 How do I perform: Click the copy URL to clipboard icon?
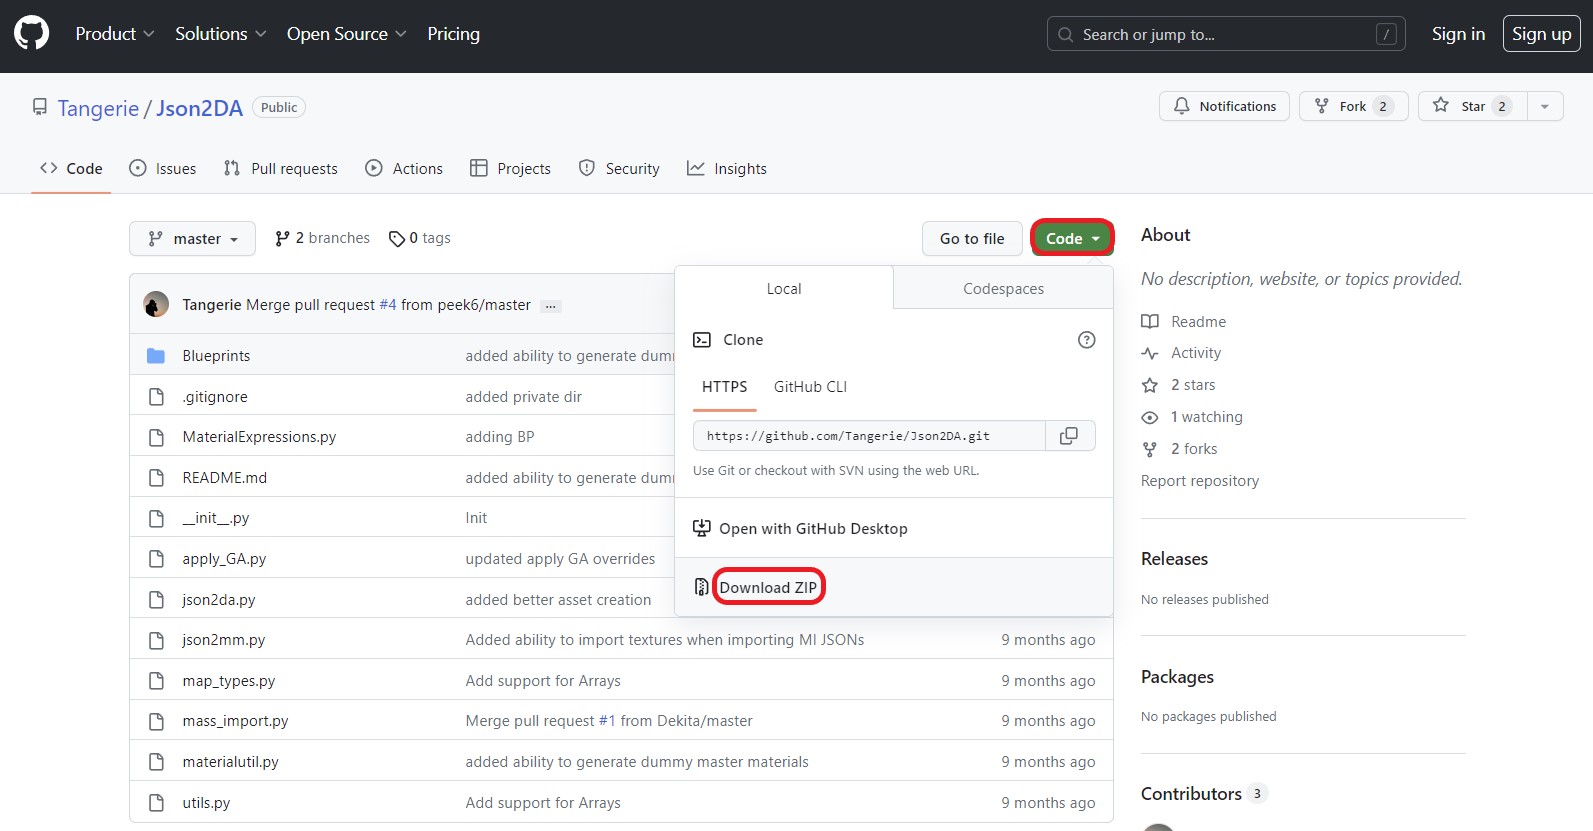1069,436
